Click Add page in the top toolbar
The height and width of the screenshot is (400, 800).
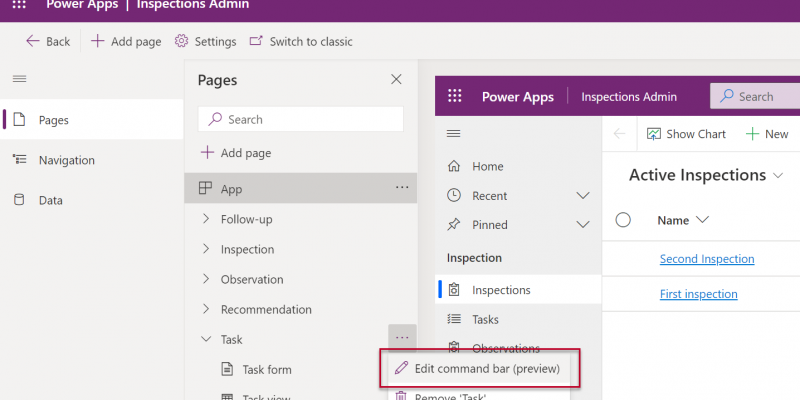126,41
